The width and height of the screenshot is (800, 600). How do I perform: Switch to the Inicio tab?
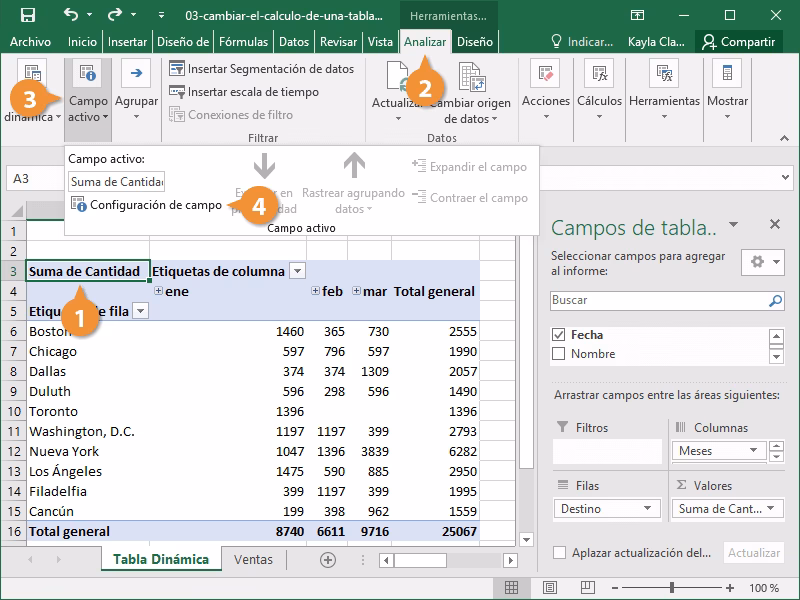coord(82,42)
